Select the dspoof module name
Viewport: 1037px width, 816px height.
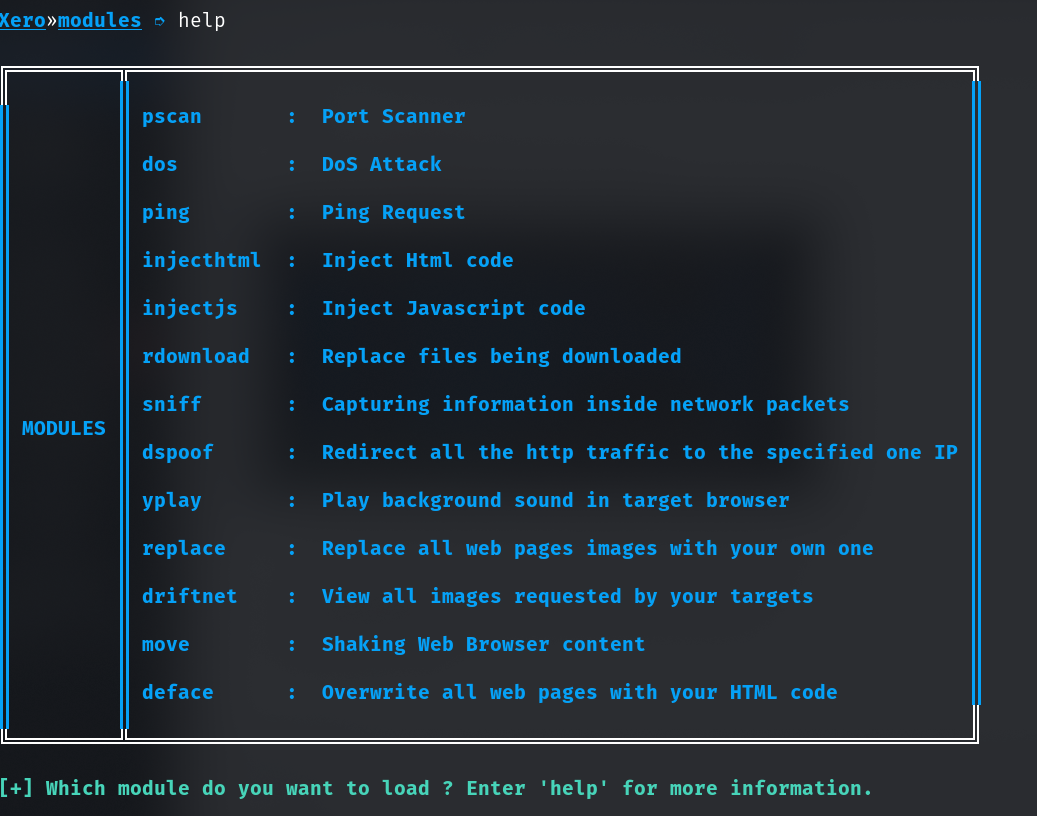click(x=177, y=453)
